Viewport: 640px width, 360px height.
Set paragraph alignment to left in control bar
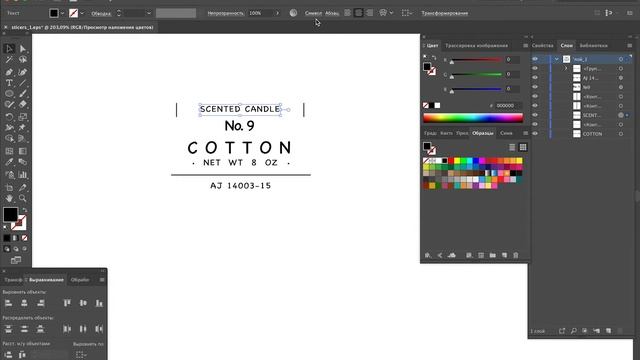tap(347, 13)
